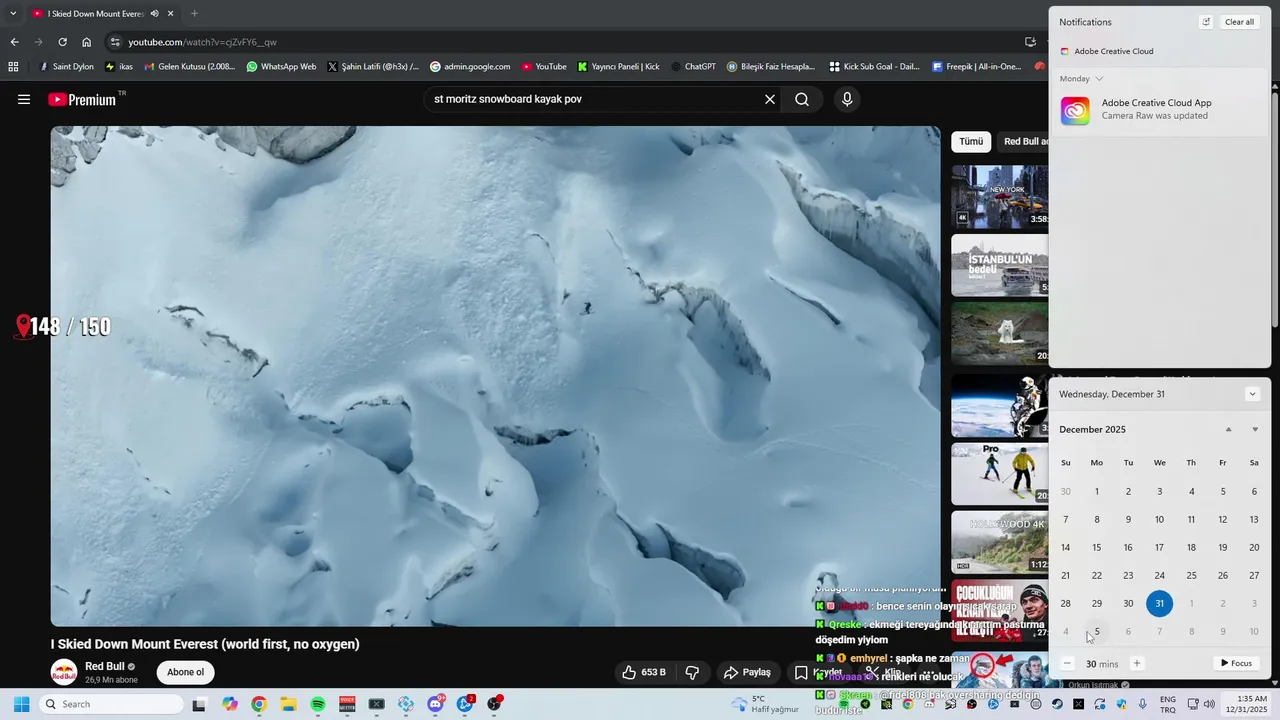Open the volume tray icon
This screenshot has width=1280, height=720.
click(1208, 704)
